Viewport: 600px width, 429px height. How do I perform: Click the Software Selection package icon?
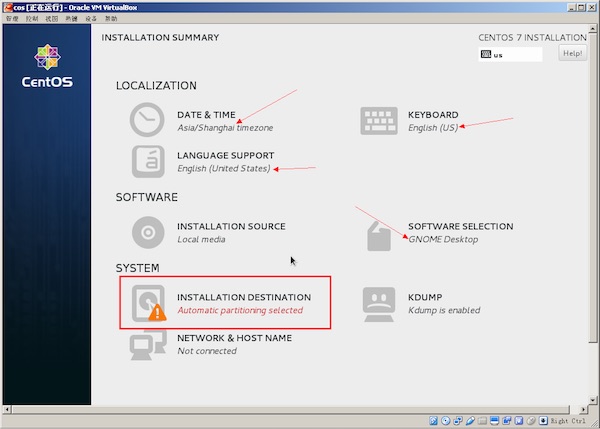point(378,236)
